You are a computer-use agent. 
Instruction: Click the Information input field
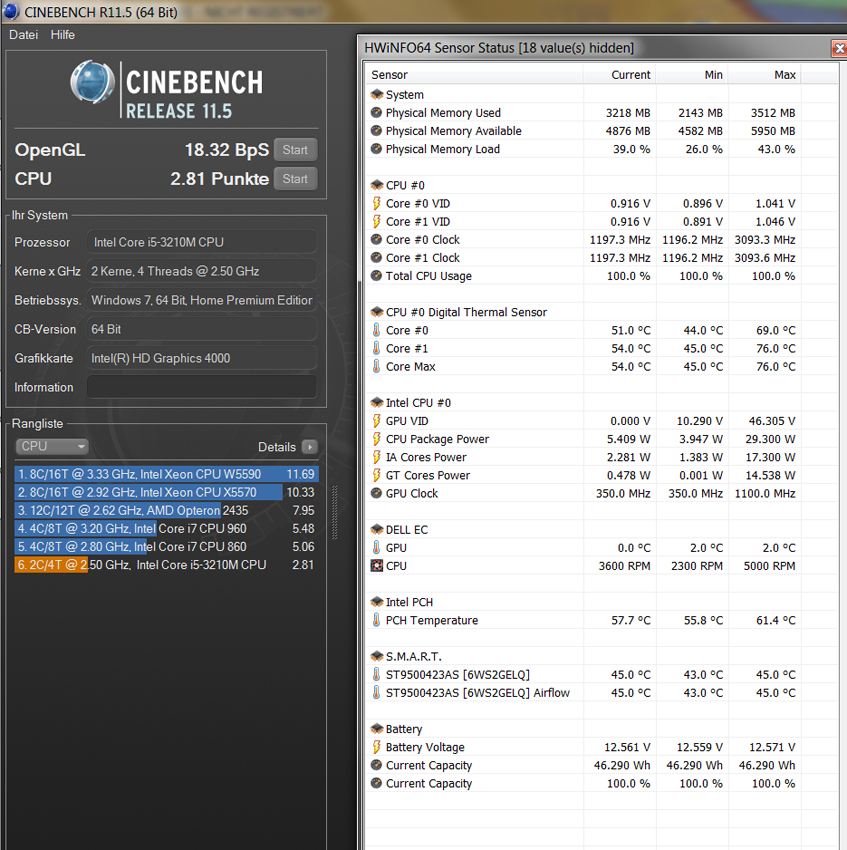click(202, 387)
